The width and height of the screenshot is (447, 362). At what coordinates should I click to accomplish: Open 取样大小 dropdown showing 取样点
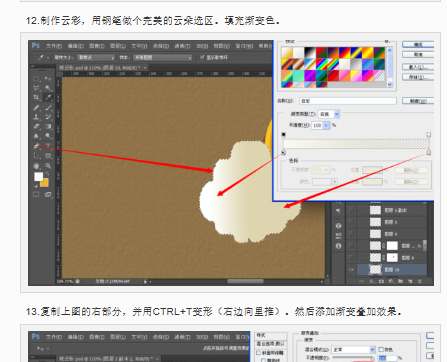click(96, 58)
